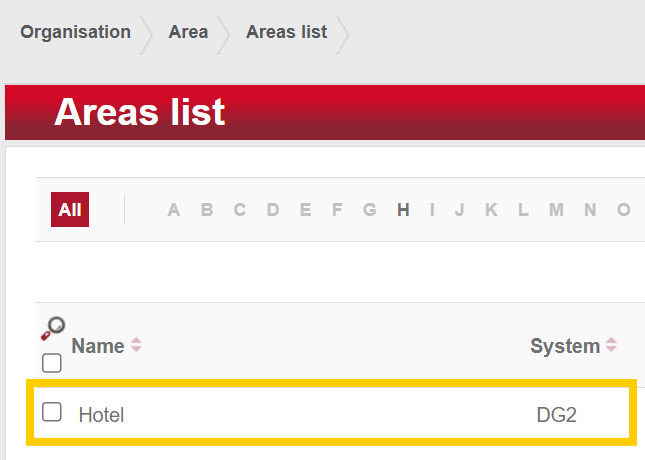Sort by System column arrows

point(611,346)
